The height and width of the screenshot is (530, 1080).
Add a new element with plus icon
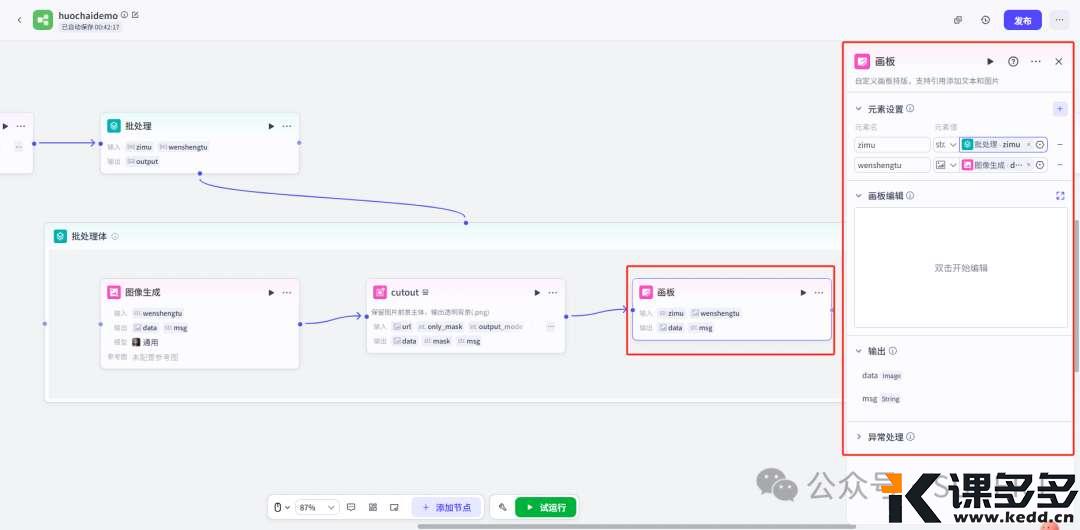(1059, 109)
